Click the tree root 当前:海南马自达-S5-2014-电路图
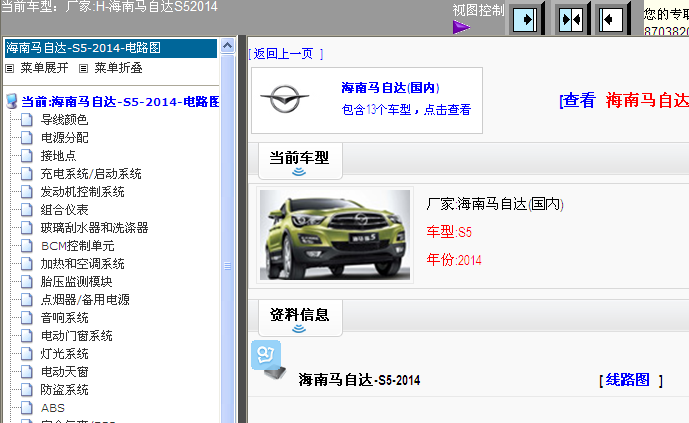The height and width of the screenshot is (423, 689). click(120, 102)
